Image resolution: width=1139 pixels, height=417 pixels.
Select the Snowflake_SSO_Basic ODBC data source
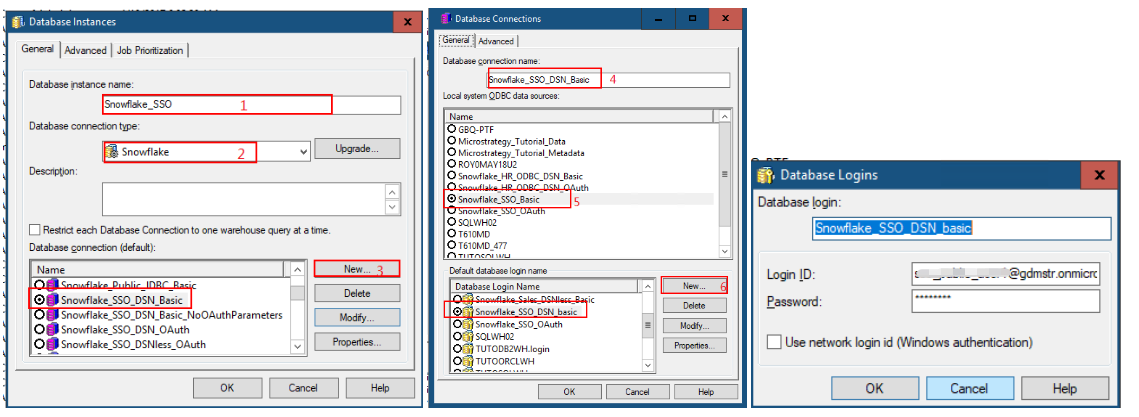tap(451, 200)
